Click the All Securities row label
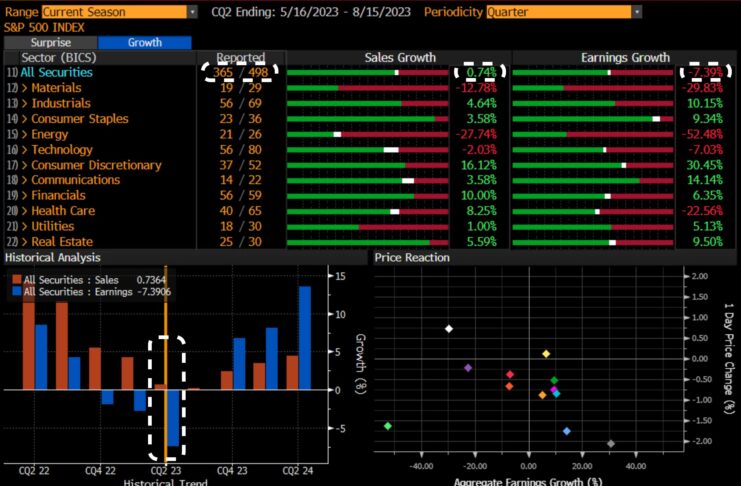The image size is (741, 486). pyautogui.click(x=56, y=73)
